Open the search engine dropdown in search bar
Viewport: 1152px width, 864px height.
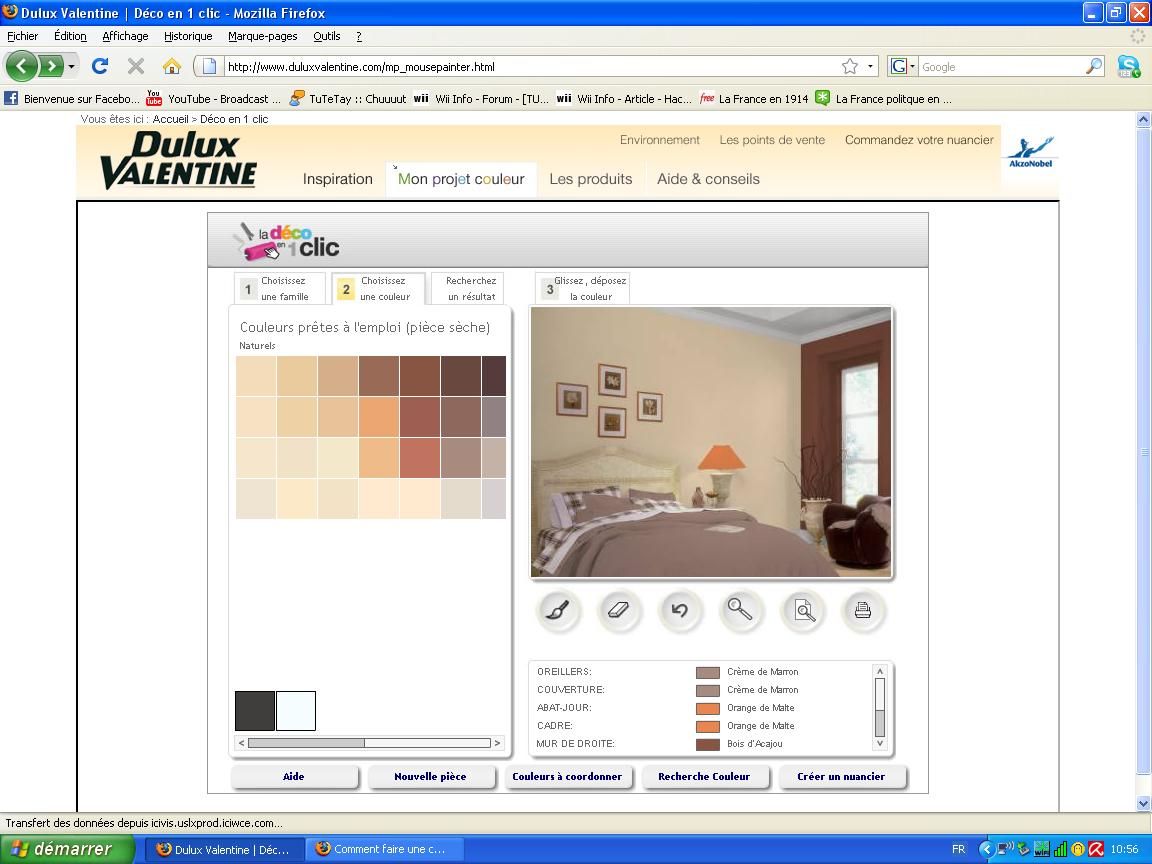(x=903, y=66)
